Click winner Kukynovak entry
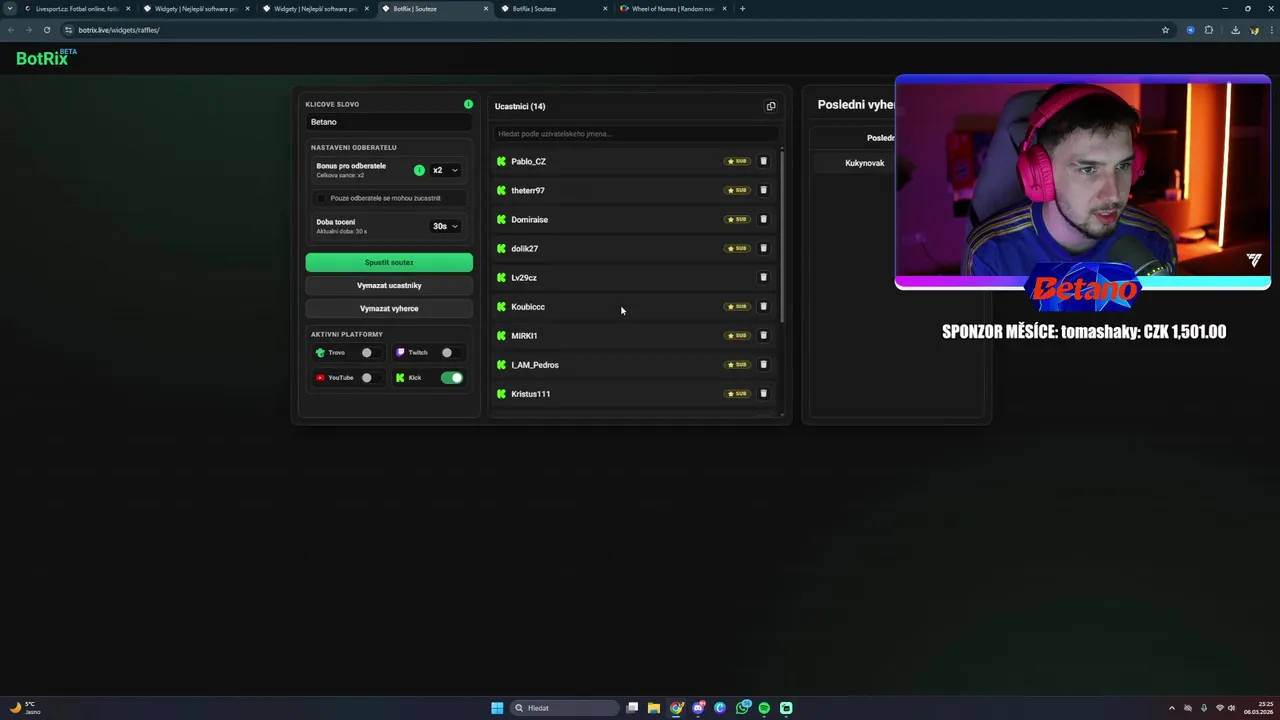 pos(865,163)
